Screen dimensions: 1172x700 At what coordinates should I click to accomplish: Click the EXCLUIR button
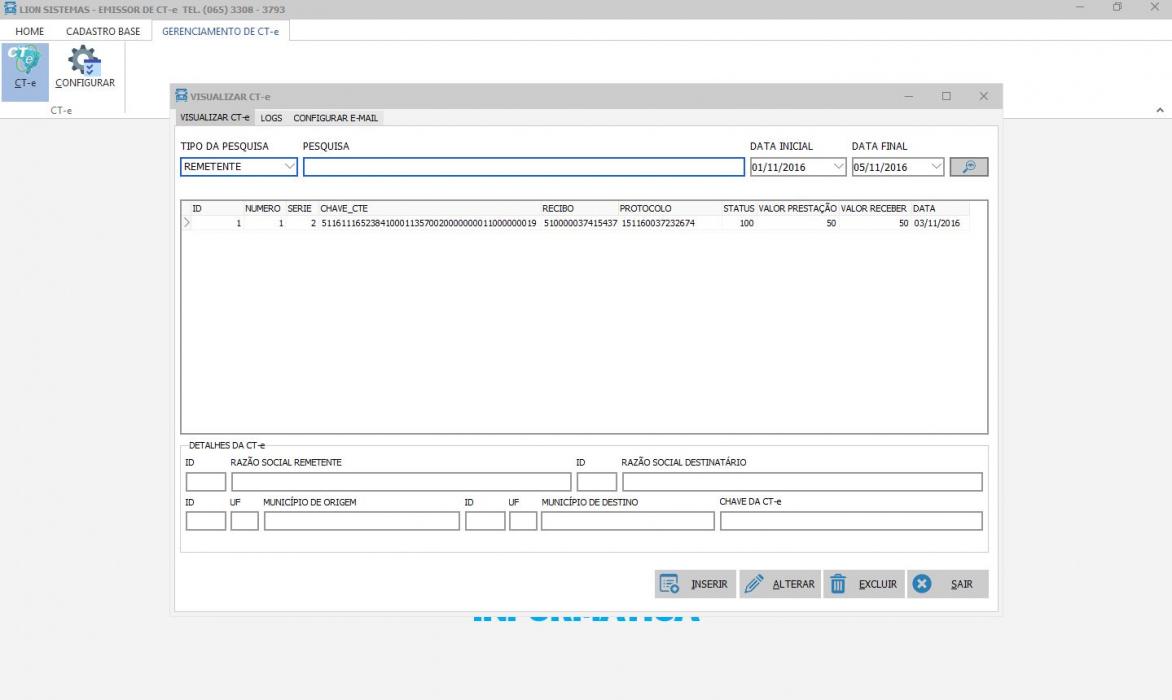tap(864, 584)
